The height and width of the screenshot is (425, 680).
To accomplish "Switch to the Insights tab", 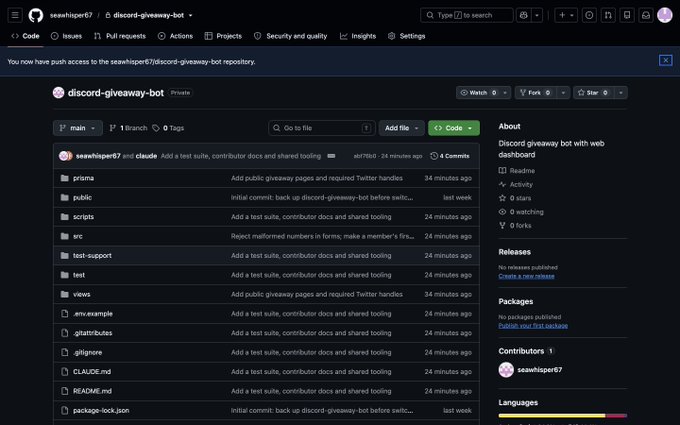I will point(358,36).
